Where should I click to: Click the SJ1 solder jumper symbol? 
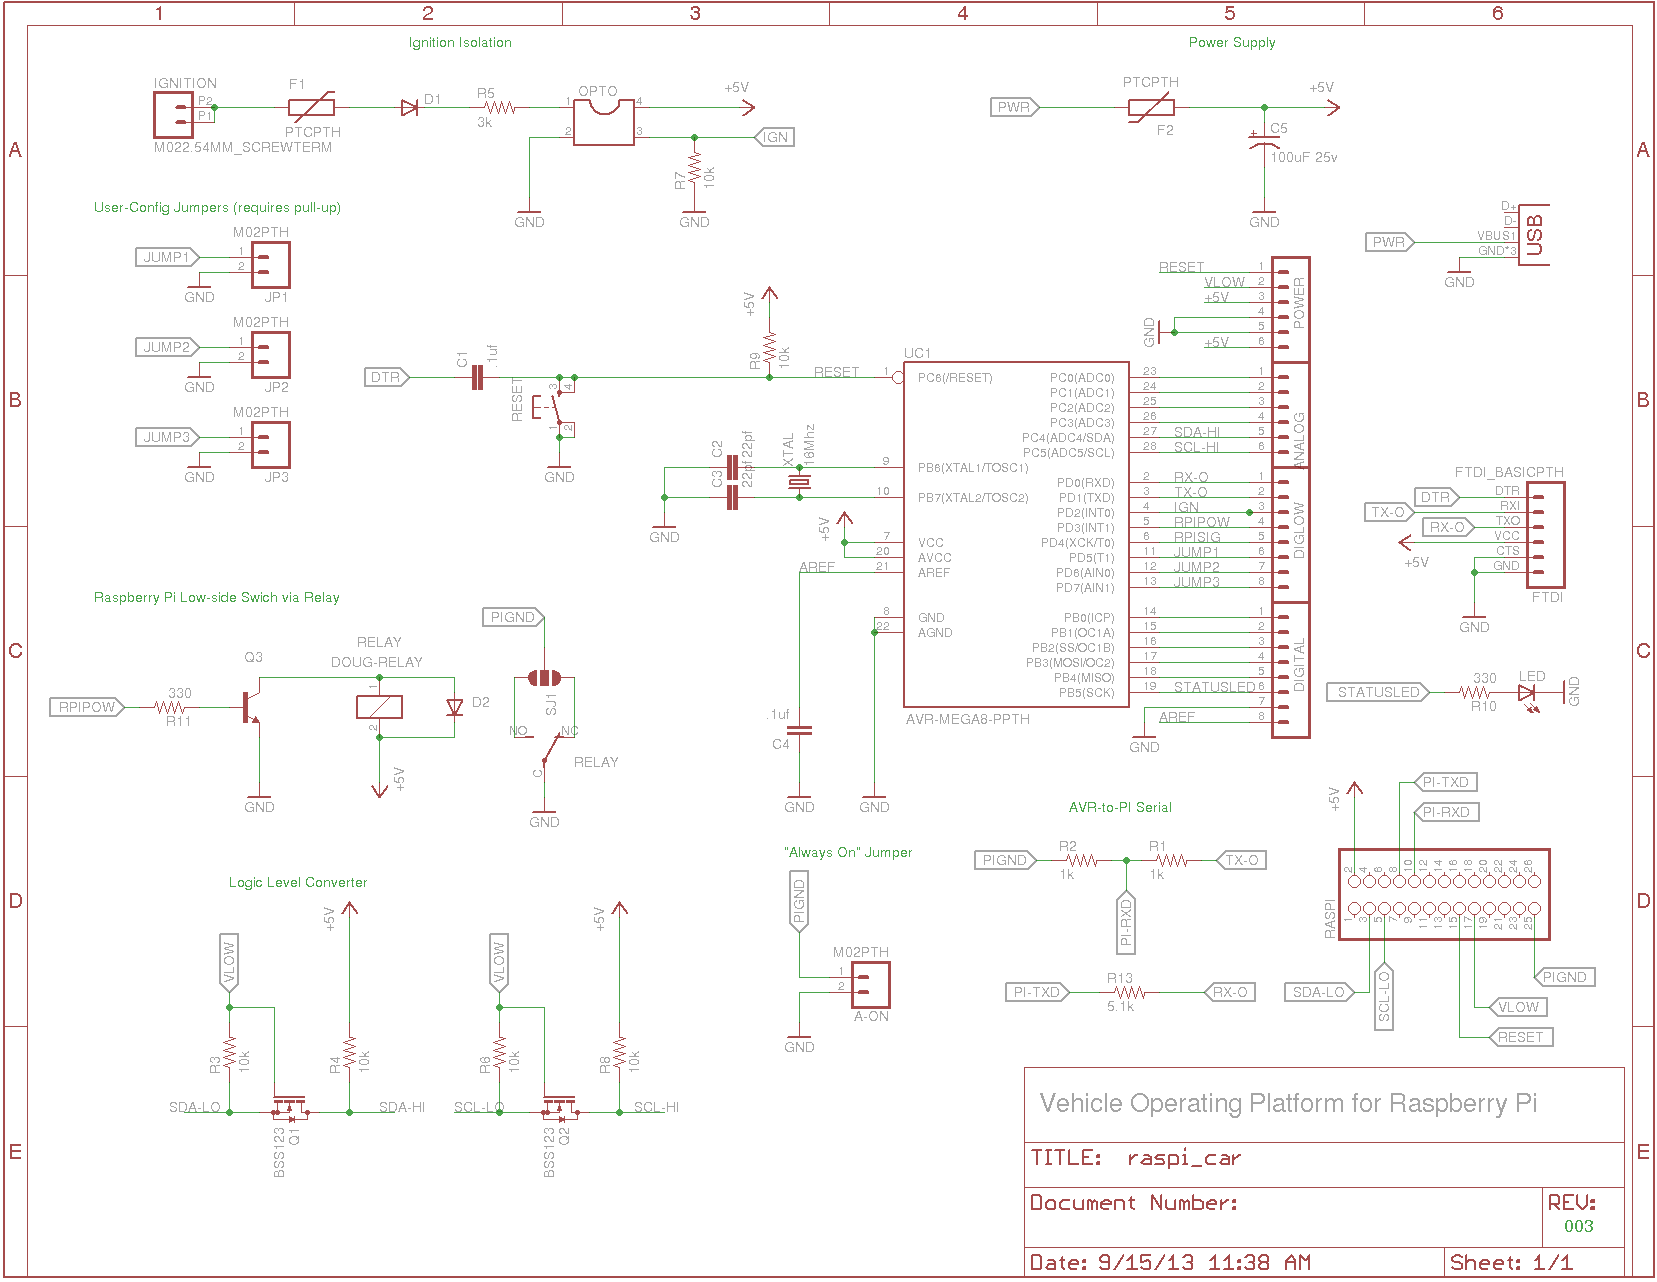click(544, 678)
